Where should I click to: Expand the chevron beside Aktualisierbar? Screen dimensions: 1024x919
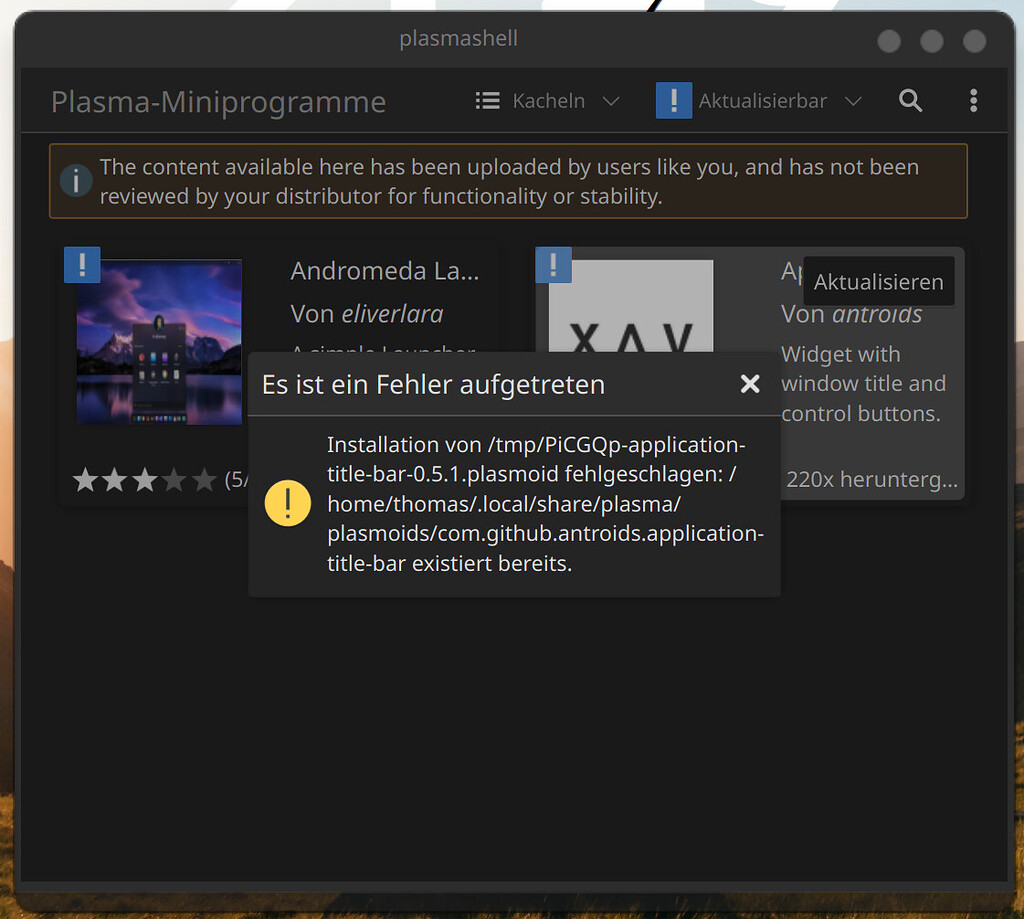854,100
